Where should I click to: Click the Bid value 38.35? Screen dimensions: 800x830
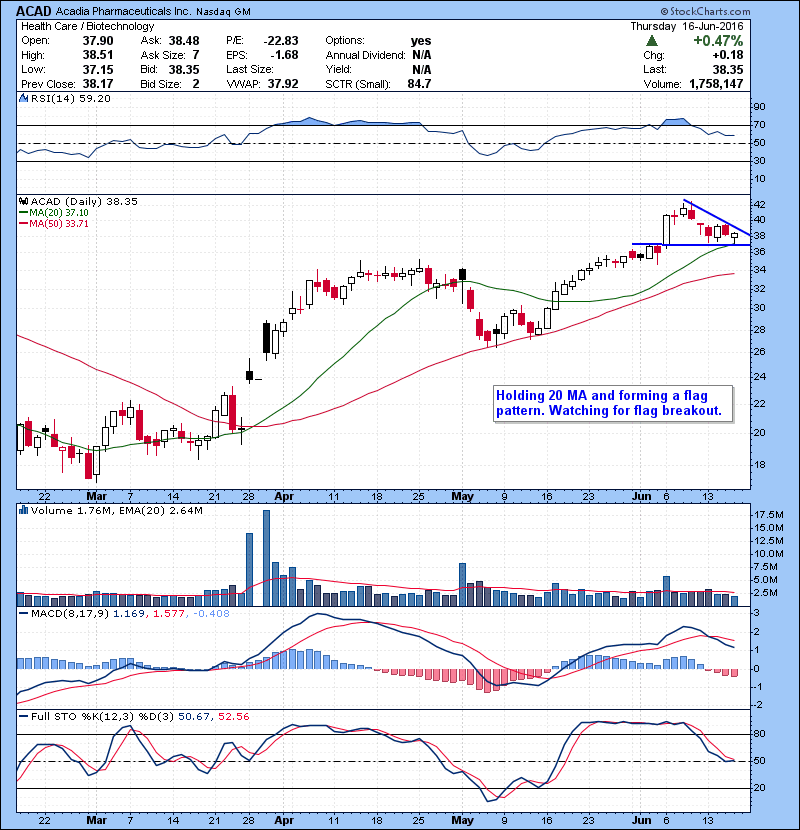184,69
